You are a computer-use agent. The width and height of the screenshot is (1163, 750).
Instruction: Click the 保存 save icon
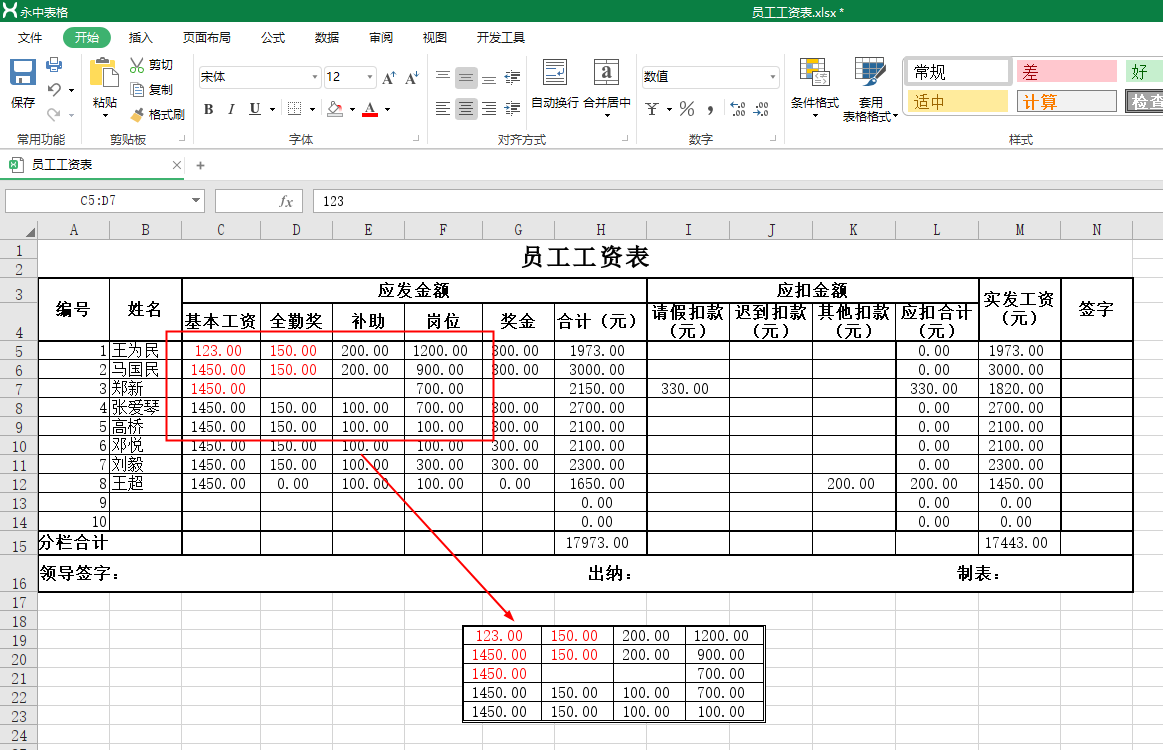coord(21,75)
